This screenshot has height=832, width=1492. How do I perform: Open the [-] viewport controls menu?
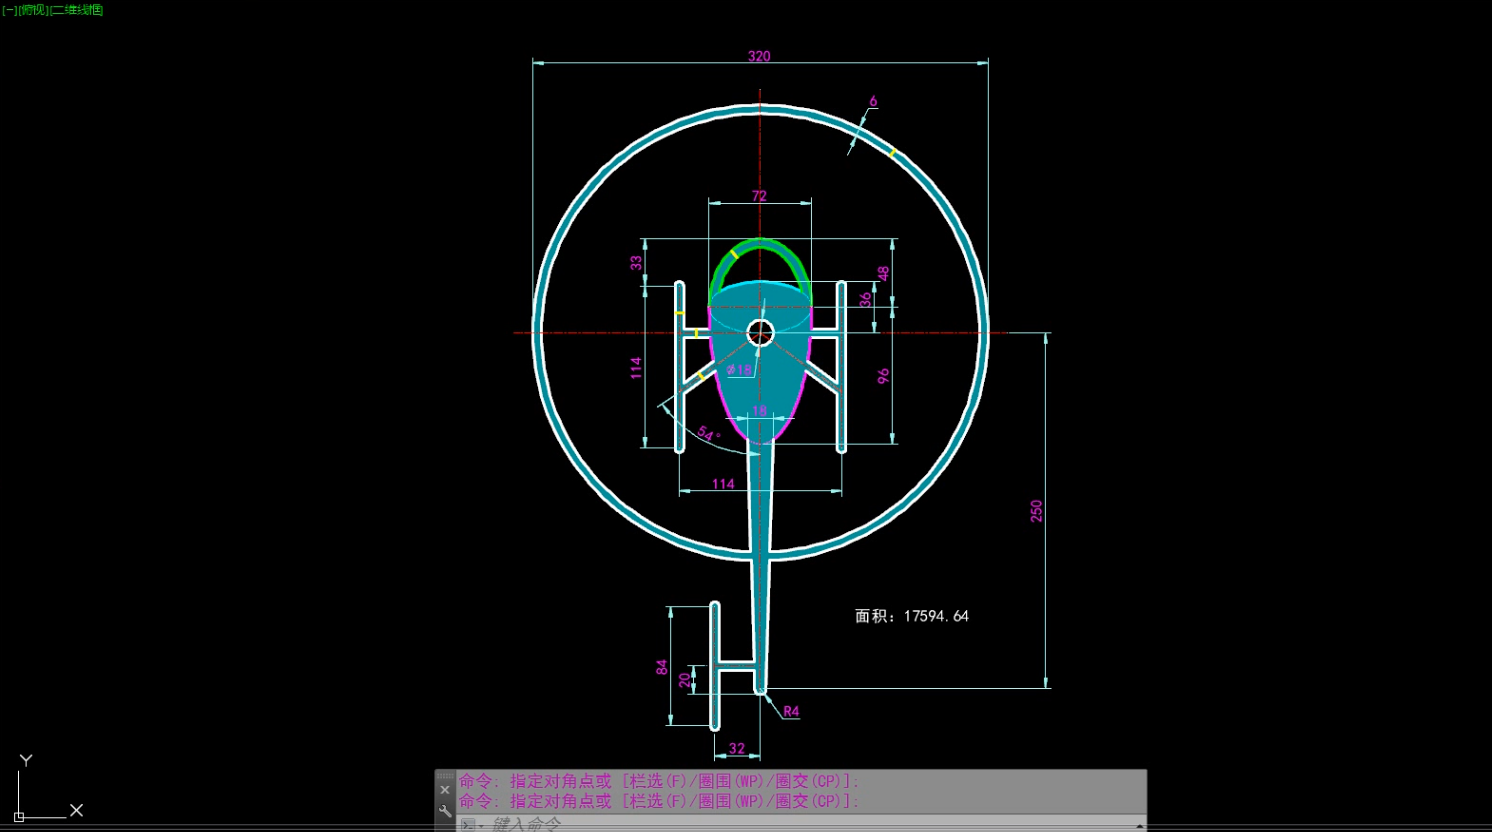point(9,10)
